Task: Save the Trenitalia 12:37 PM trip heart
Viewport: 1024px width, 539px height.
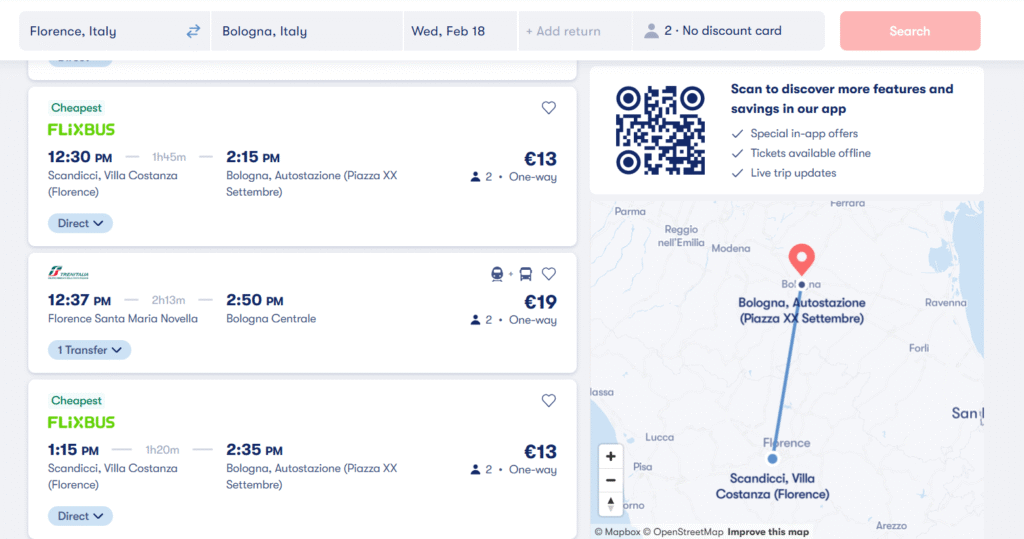Action: click(x=548, y=274)
